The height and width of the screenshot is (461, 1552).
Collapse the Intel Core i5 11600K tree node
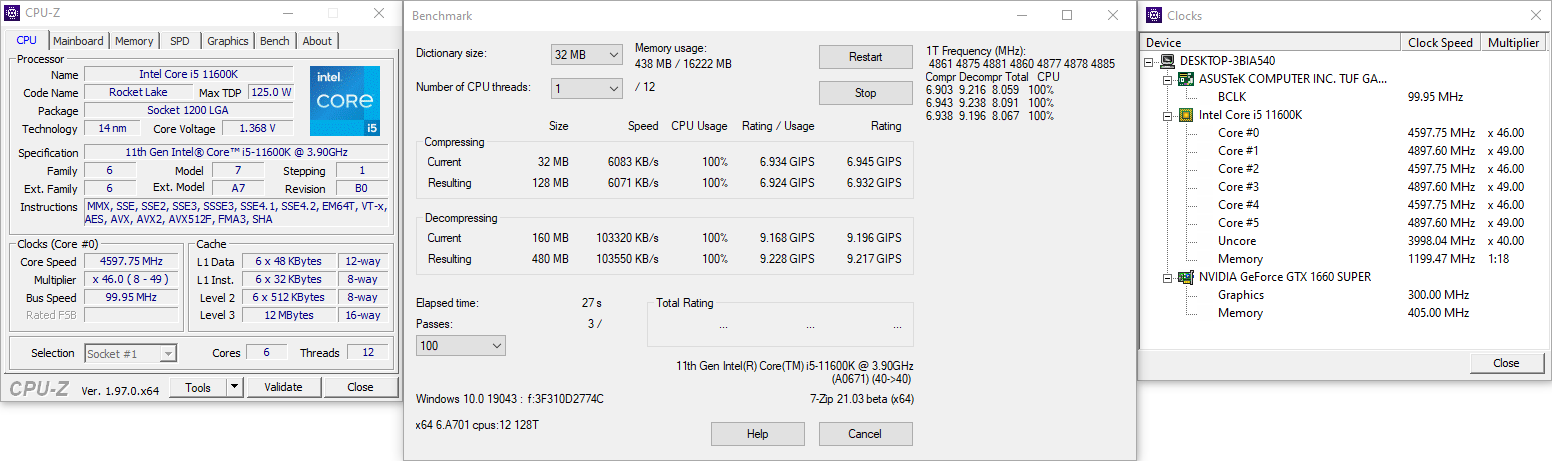(1167, 115)
